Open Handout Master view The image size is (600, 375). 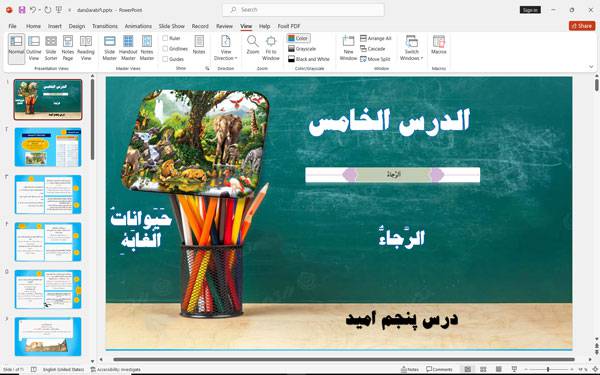click(x=128, y=48)
